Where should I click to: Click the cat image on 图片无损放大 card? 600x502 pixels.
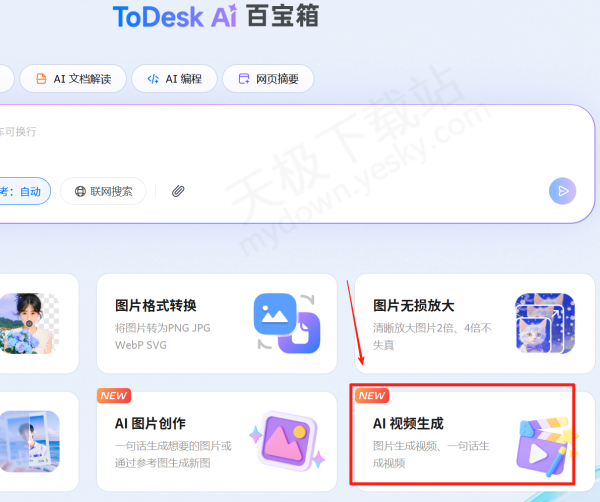pyautogui.click(x=544, y=322)
